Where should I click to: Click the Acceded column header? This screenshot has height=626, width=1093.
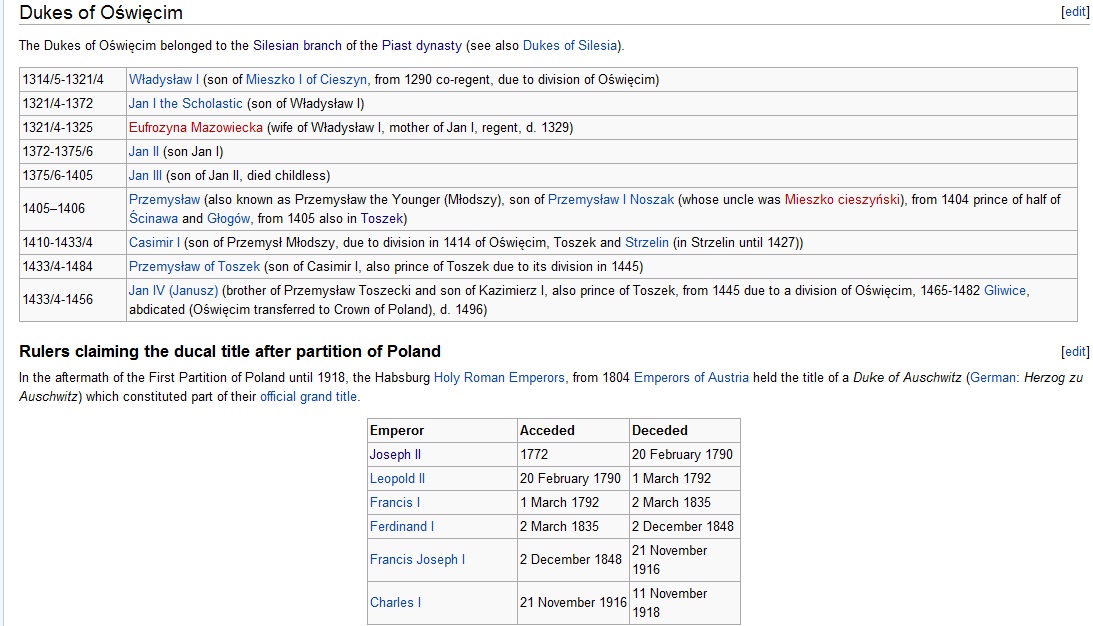(573, 430)
